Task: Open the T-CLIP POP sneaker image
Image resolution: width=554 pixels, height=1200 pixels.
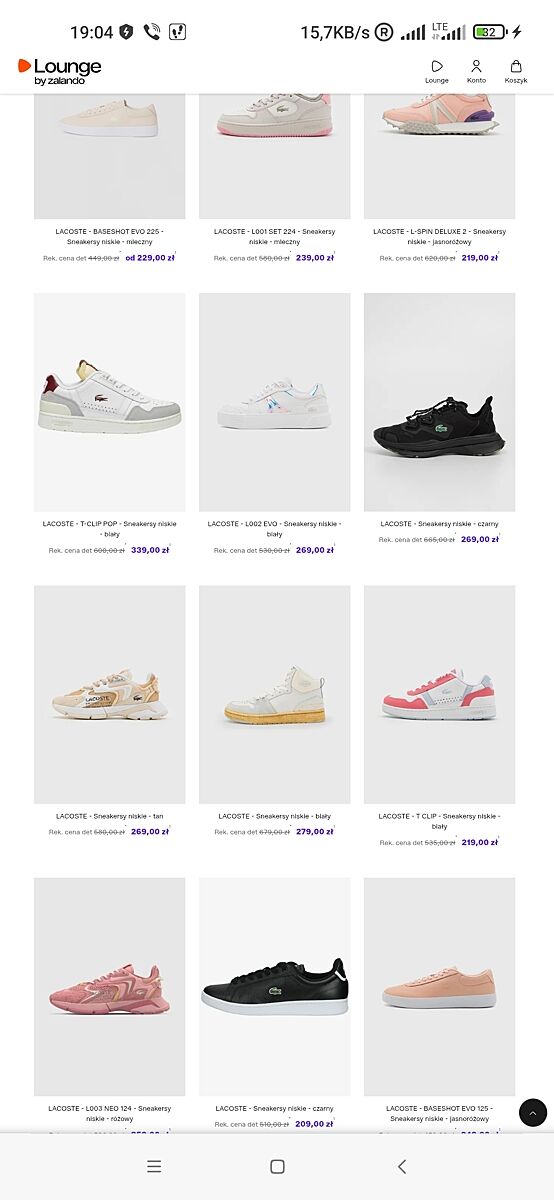Action: click(x=110, y=402)
